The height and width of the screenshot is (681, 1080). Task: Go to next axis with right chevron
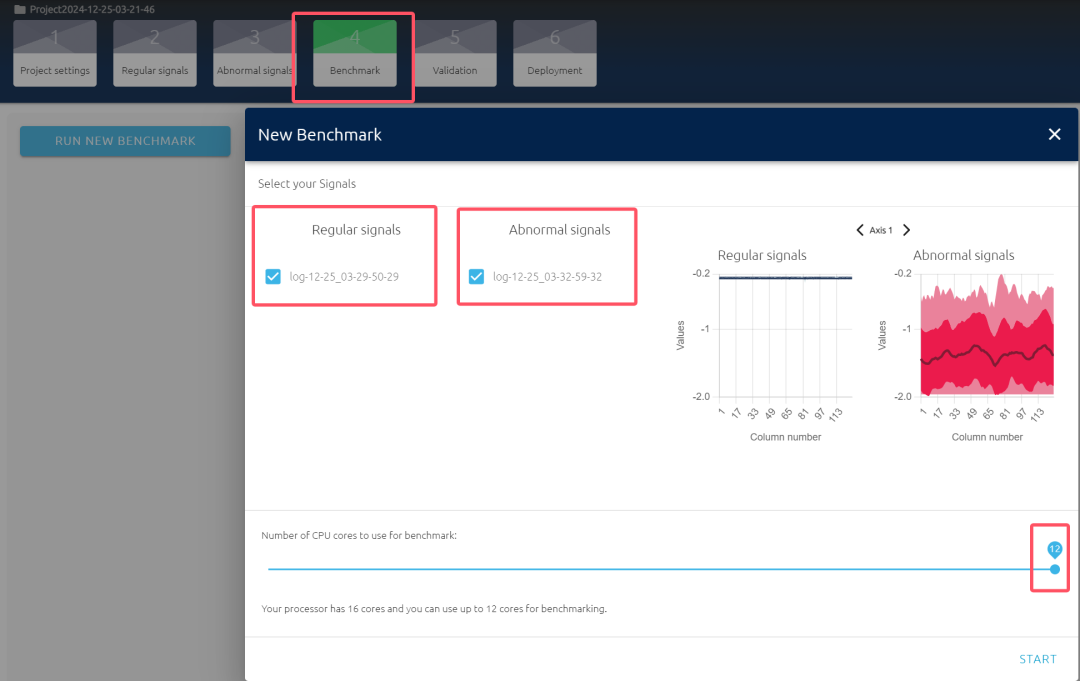point(906,230)
